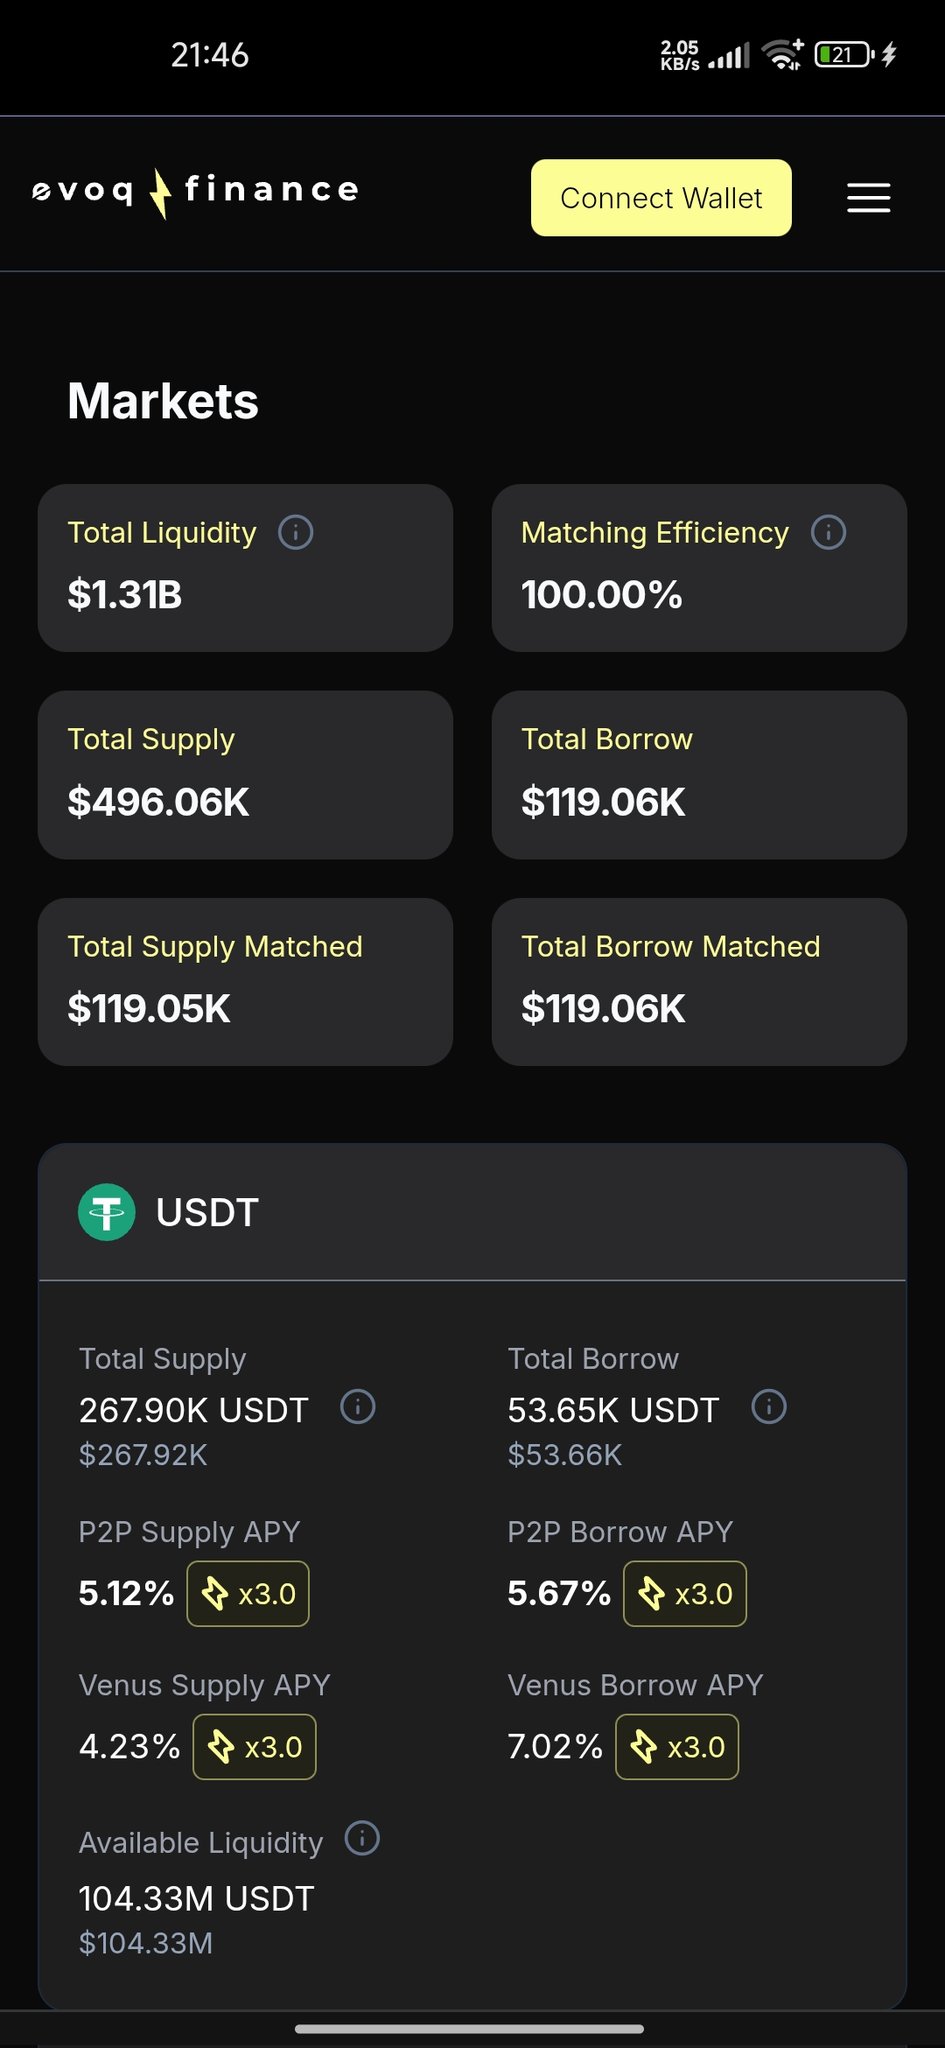Tap the Total Borrow Matched card
945x2048 pixels.
[699, 981]
